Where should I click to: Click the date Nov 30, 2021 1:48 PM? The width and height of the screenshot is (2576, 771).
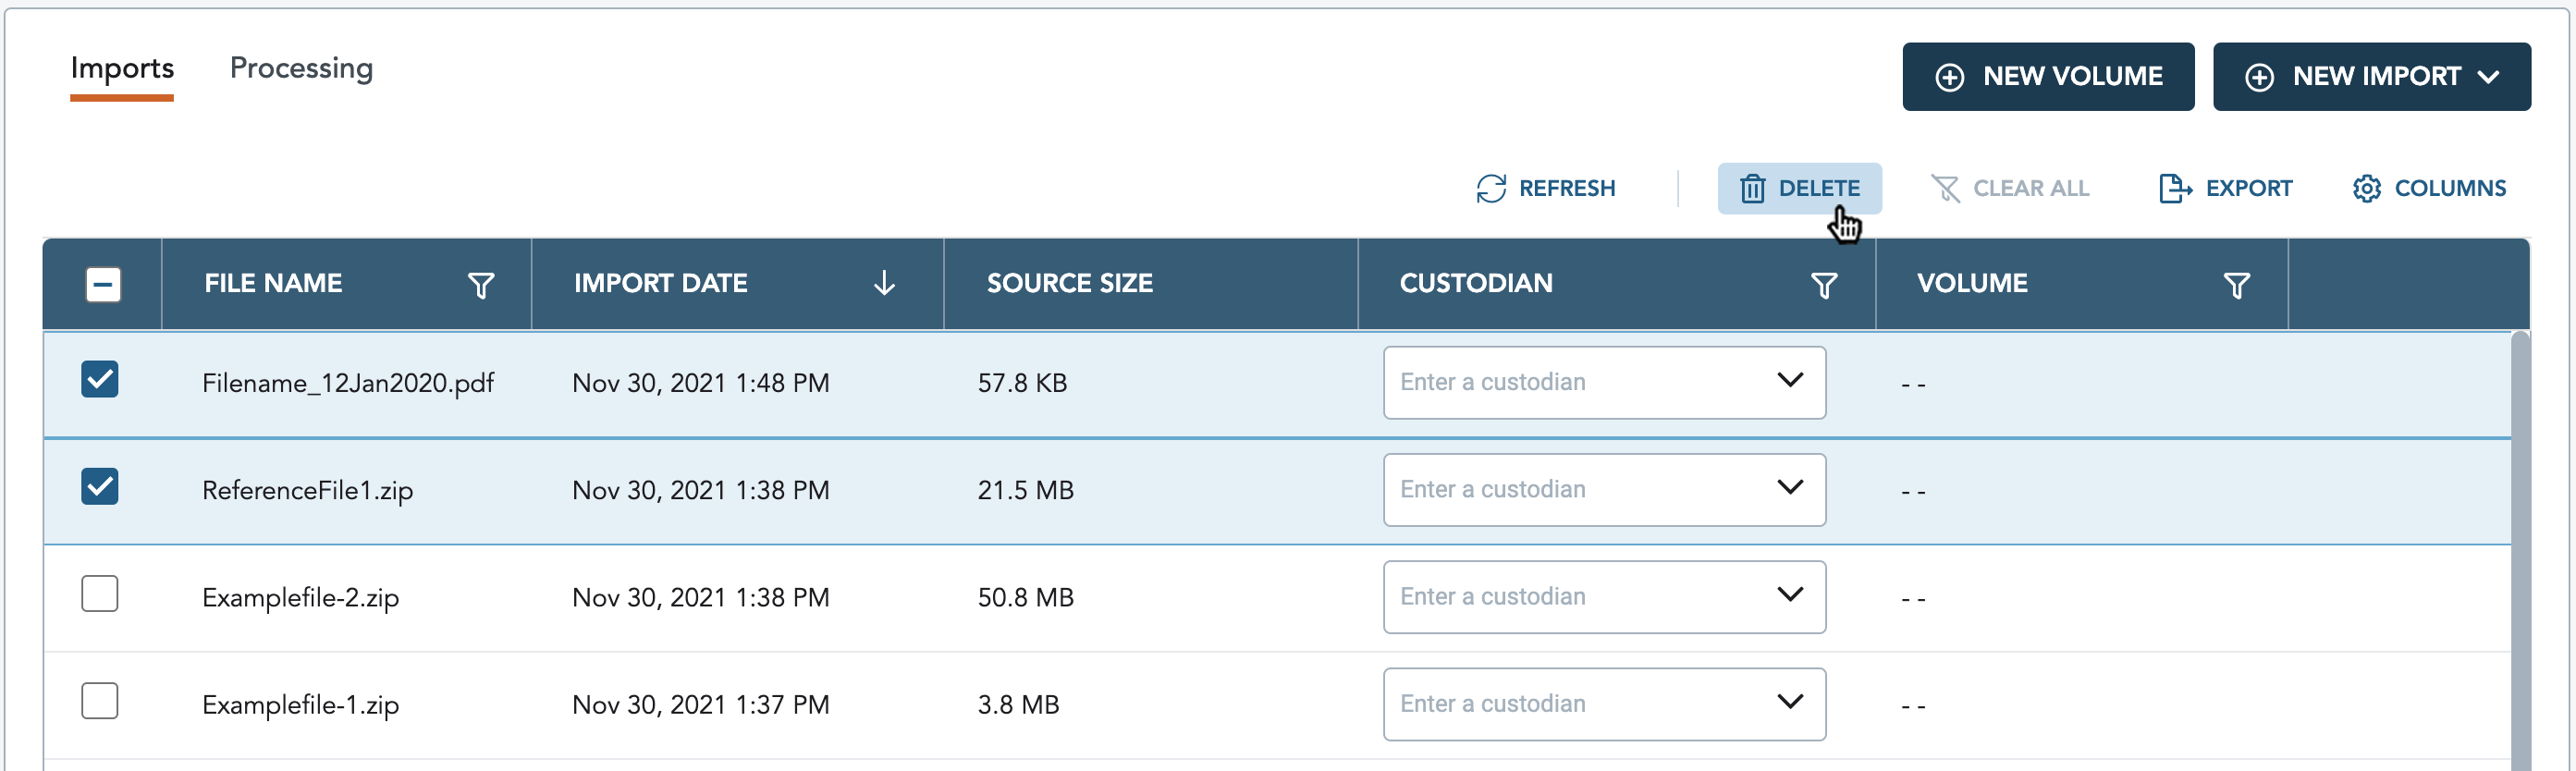click(x=701, y=383)
